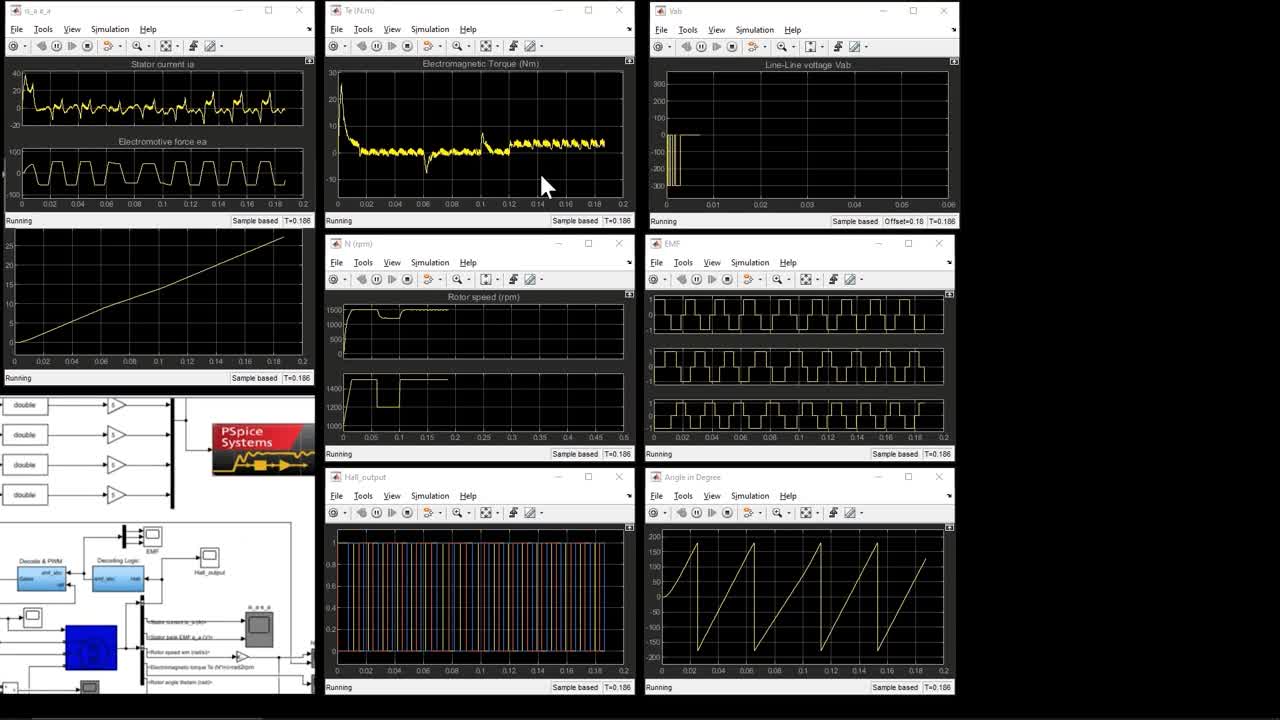Click scale axes icon in EMF scope window
This screenshot has height=720, width=1280.
tap(805, 280)
